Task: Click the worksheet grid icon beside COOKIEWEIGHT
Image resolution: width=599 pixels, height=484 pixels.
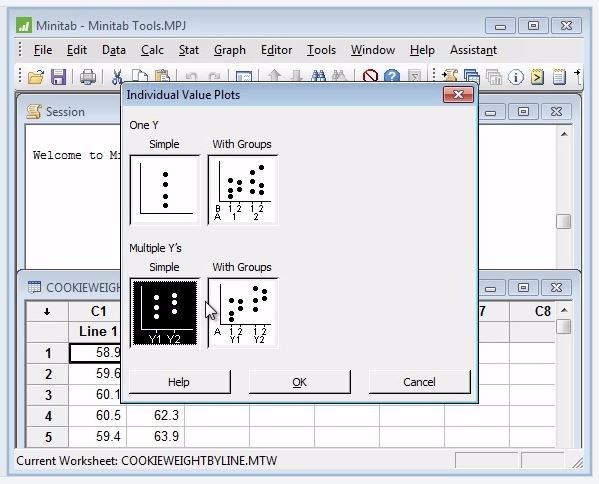Action: [34, 287]
